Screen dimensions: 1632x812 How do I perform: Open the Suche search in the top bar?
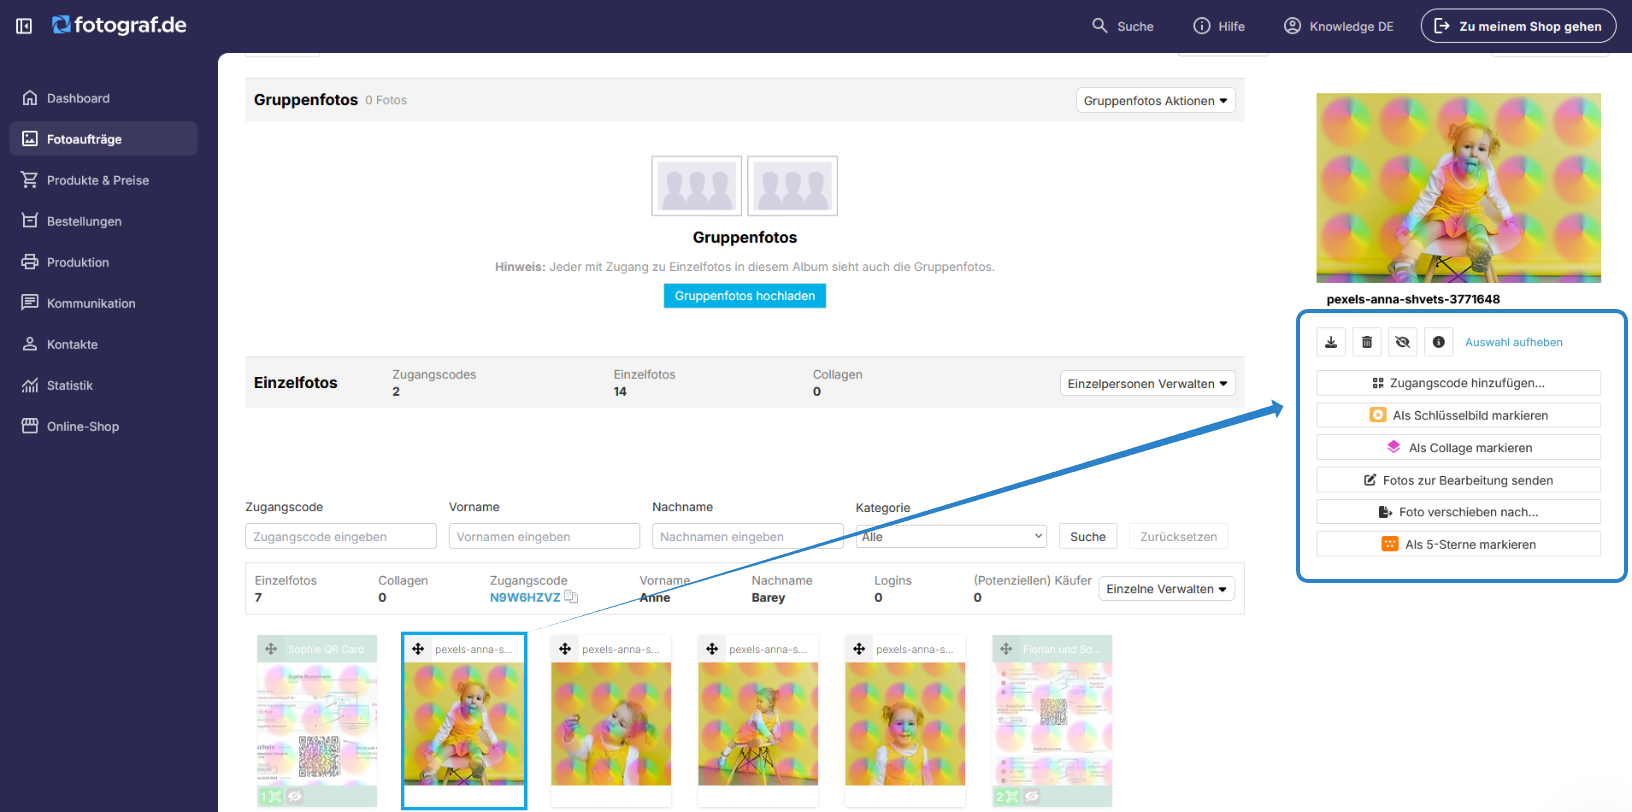pos(1122,26)
